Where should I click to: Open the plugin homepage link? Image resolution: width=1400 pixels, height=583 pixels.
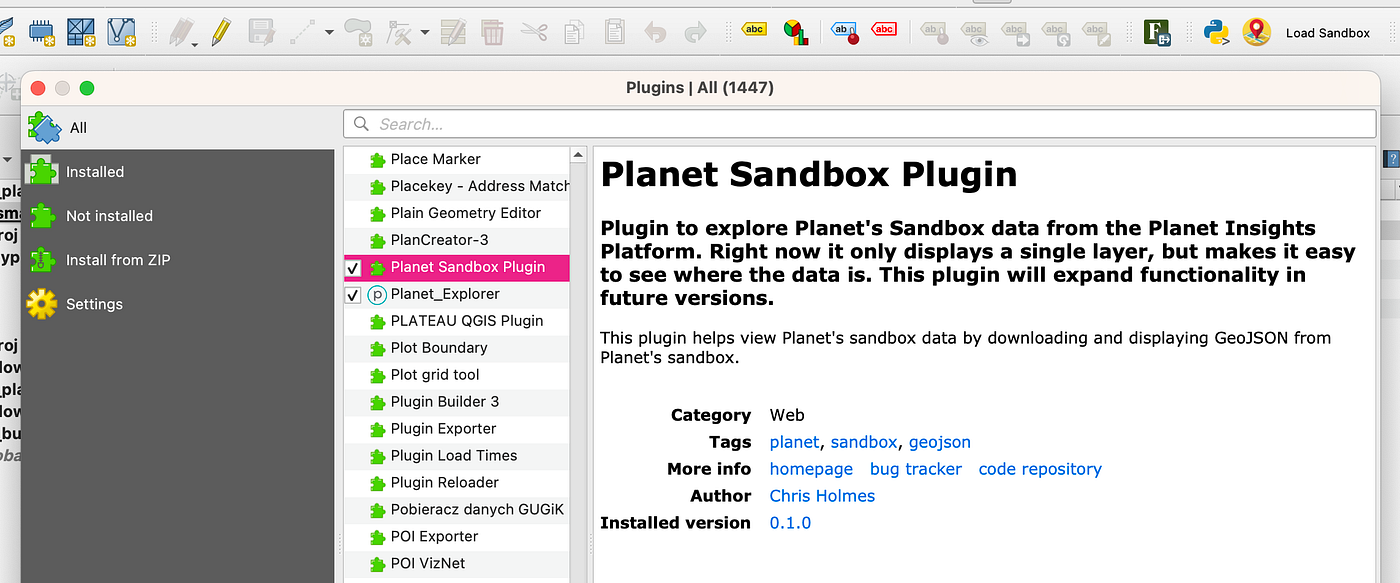click(x=811, y=469)
